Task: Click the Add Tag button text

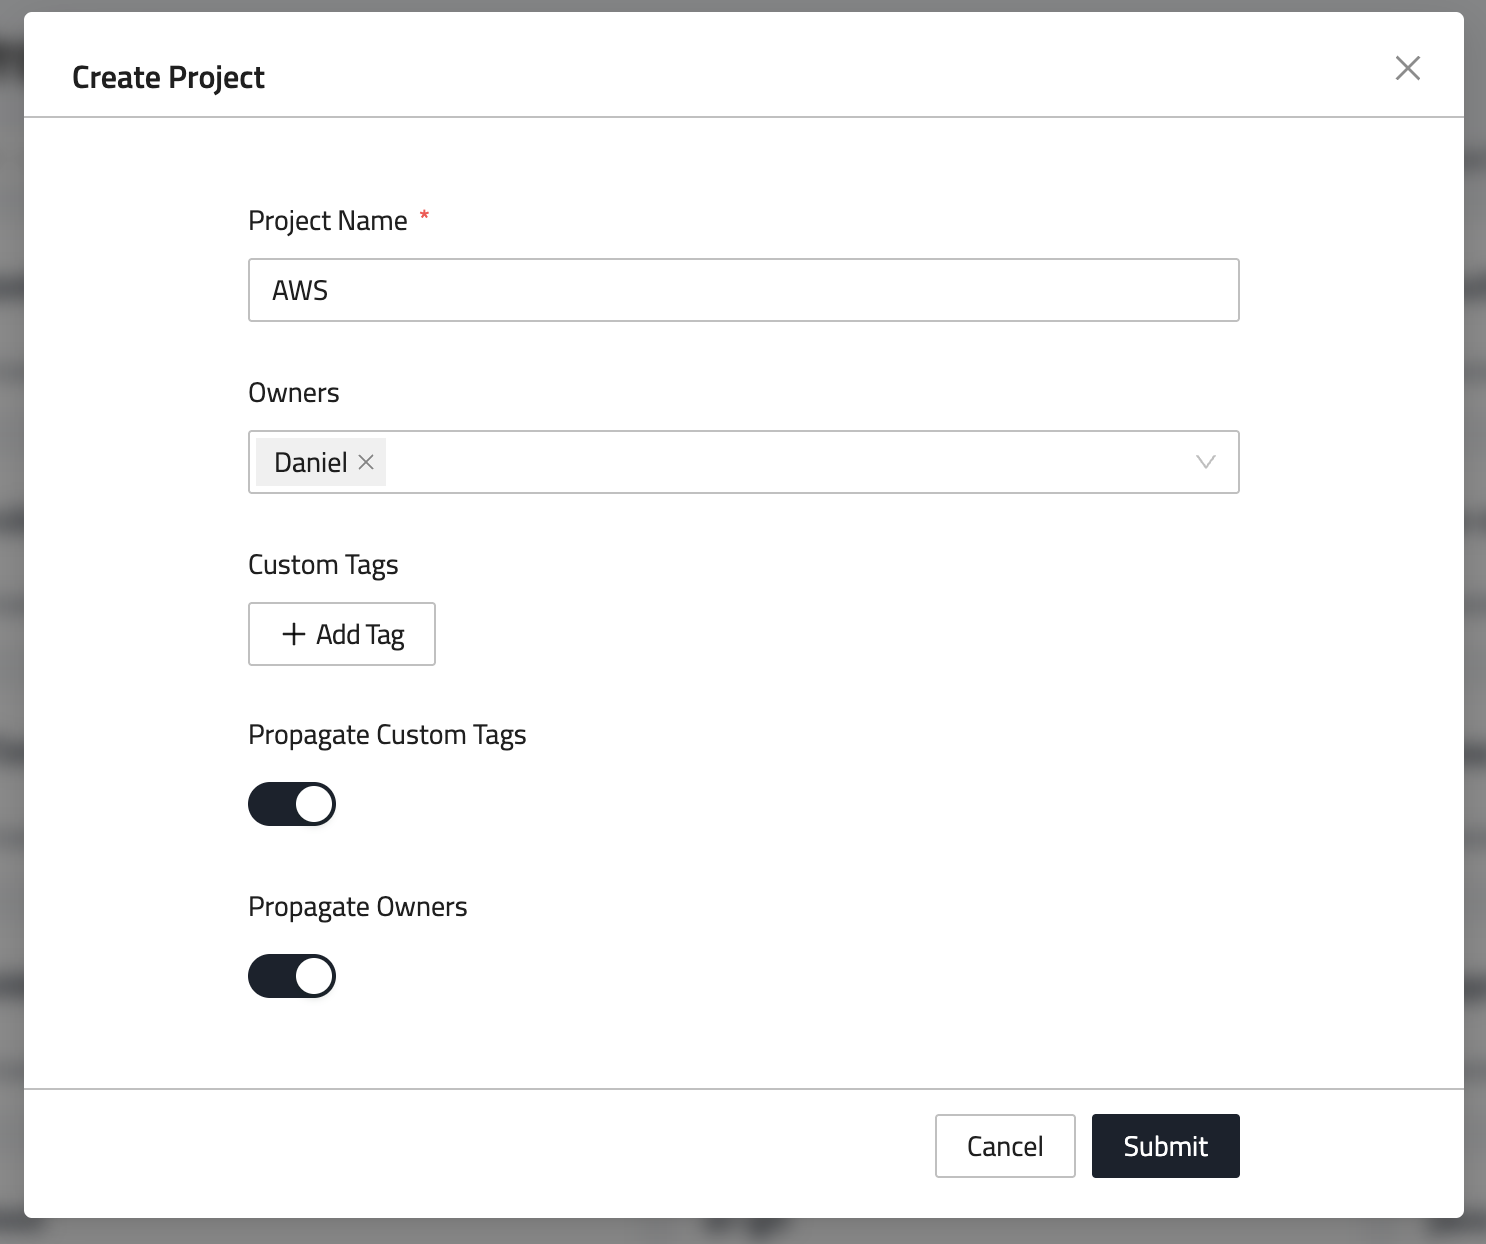Action: [360, 634]
